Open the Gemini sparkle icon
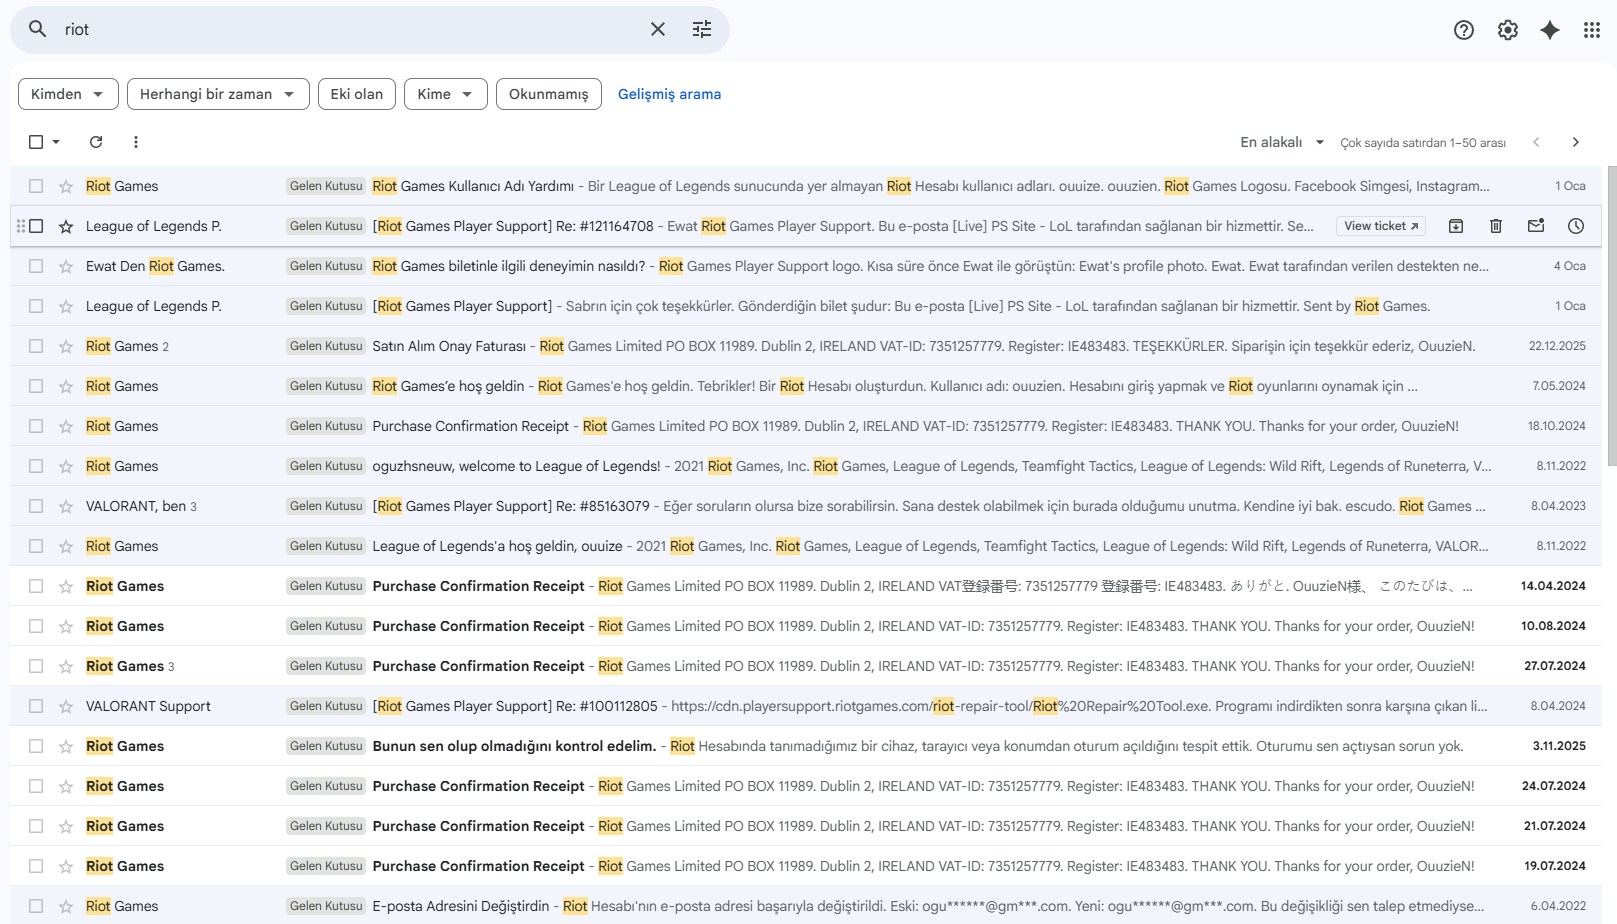 pyautogui.click(x=1550, y=30)
